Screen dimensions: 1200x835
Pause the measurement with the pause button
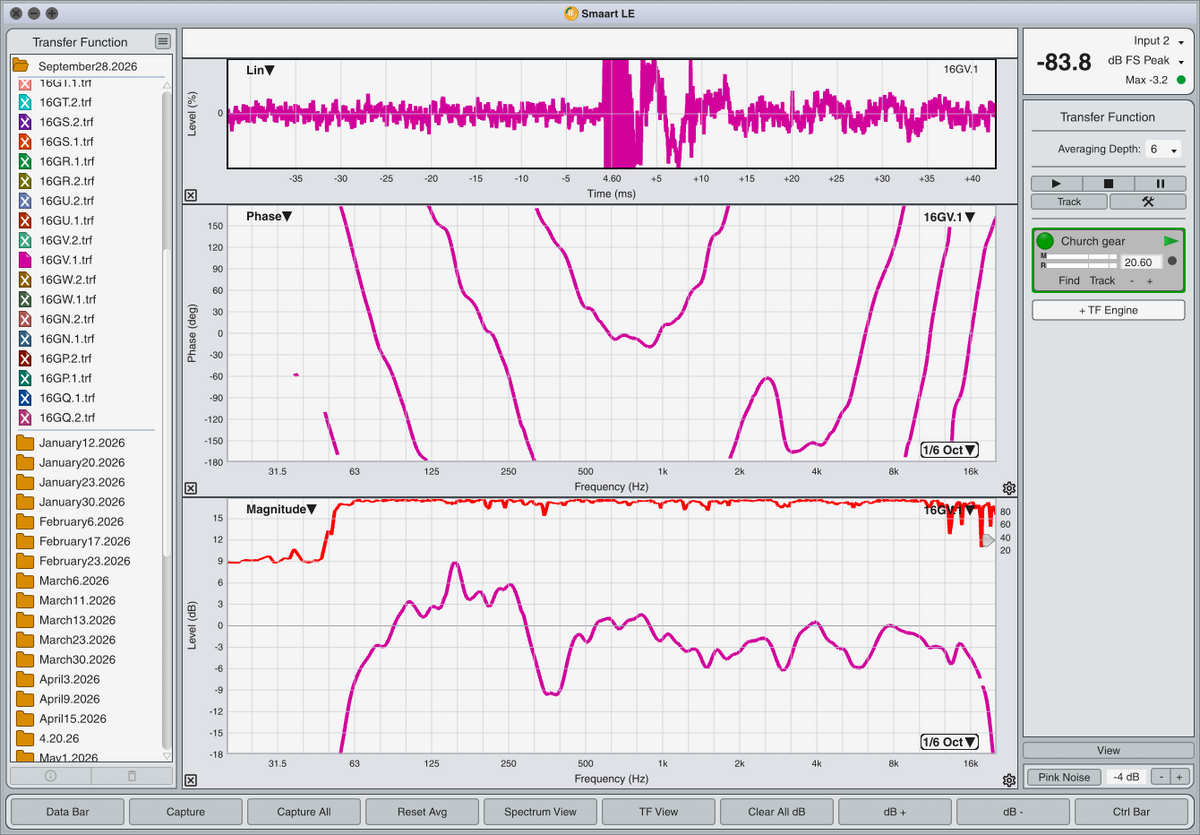pyautogui.click(x=1159, y=184)
